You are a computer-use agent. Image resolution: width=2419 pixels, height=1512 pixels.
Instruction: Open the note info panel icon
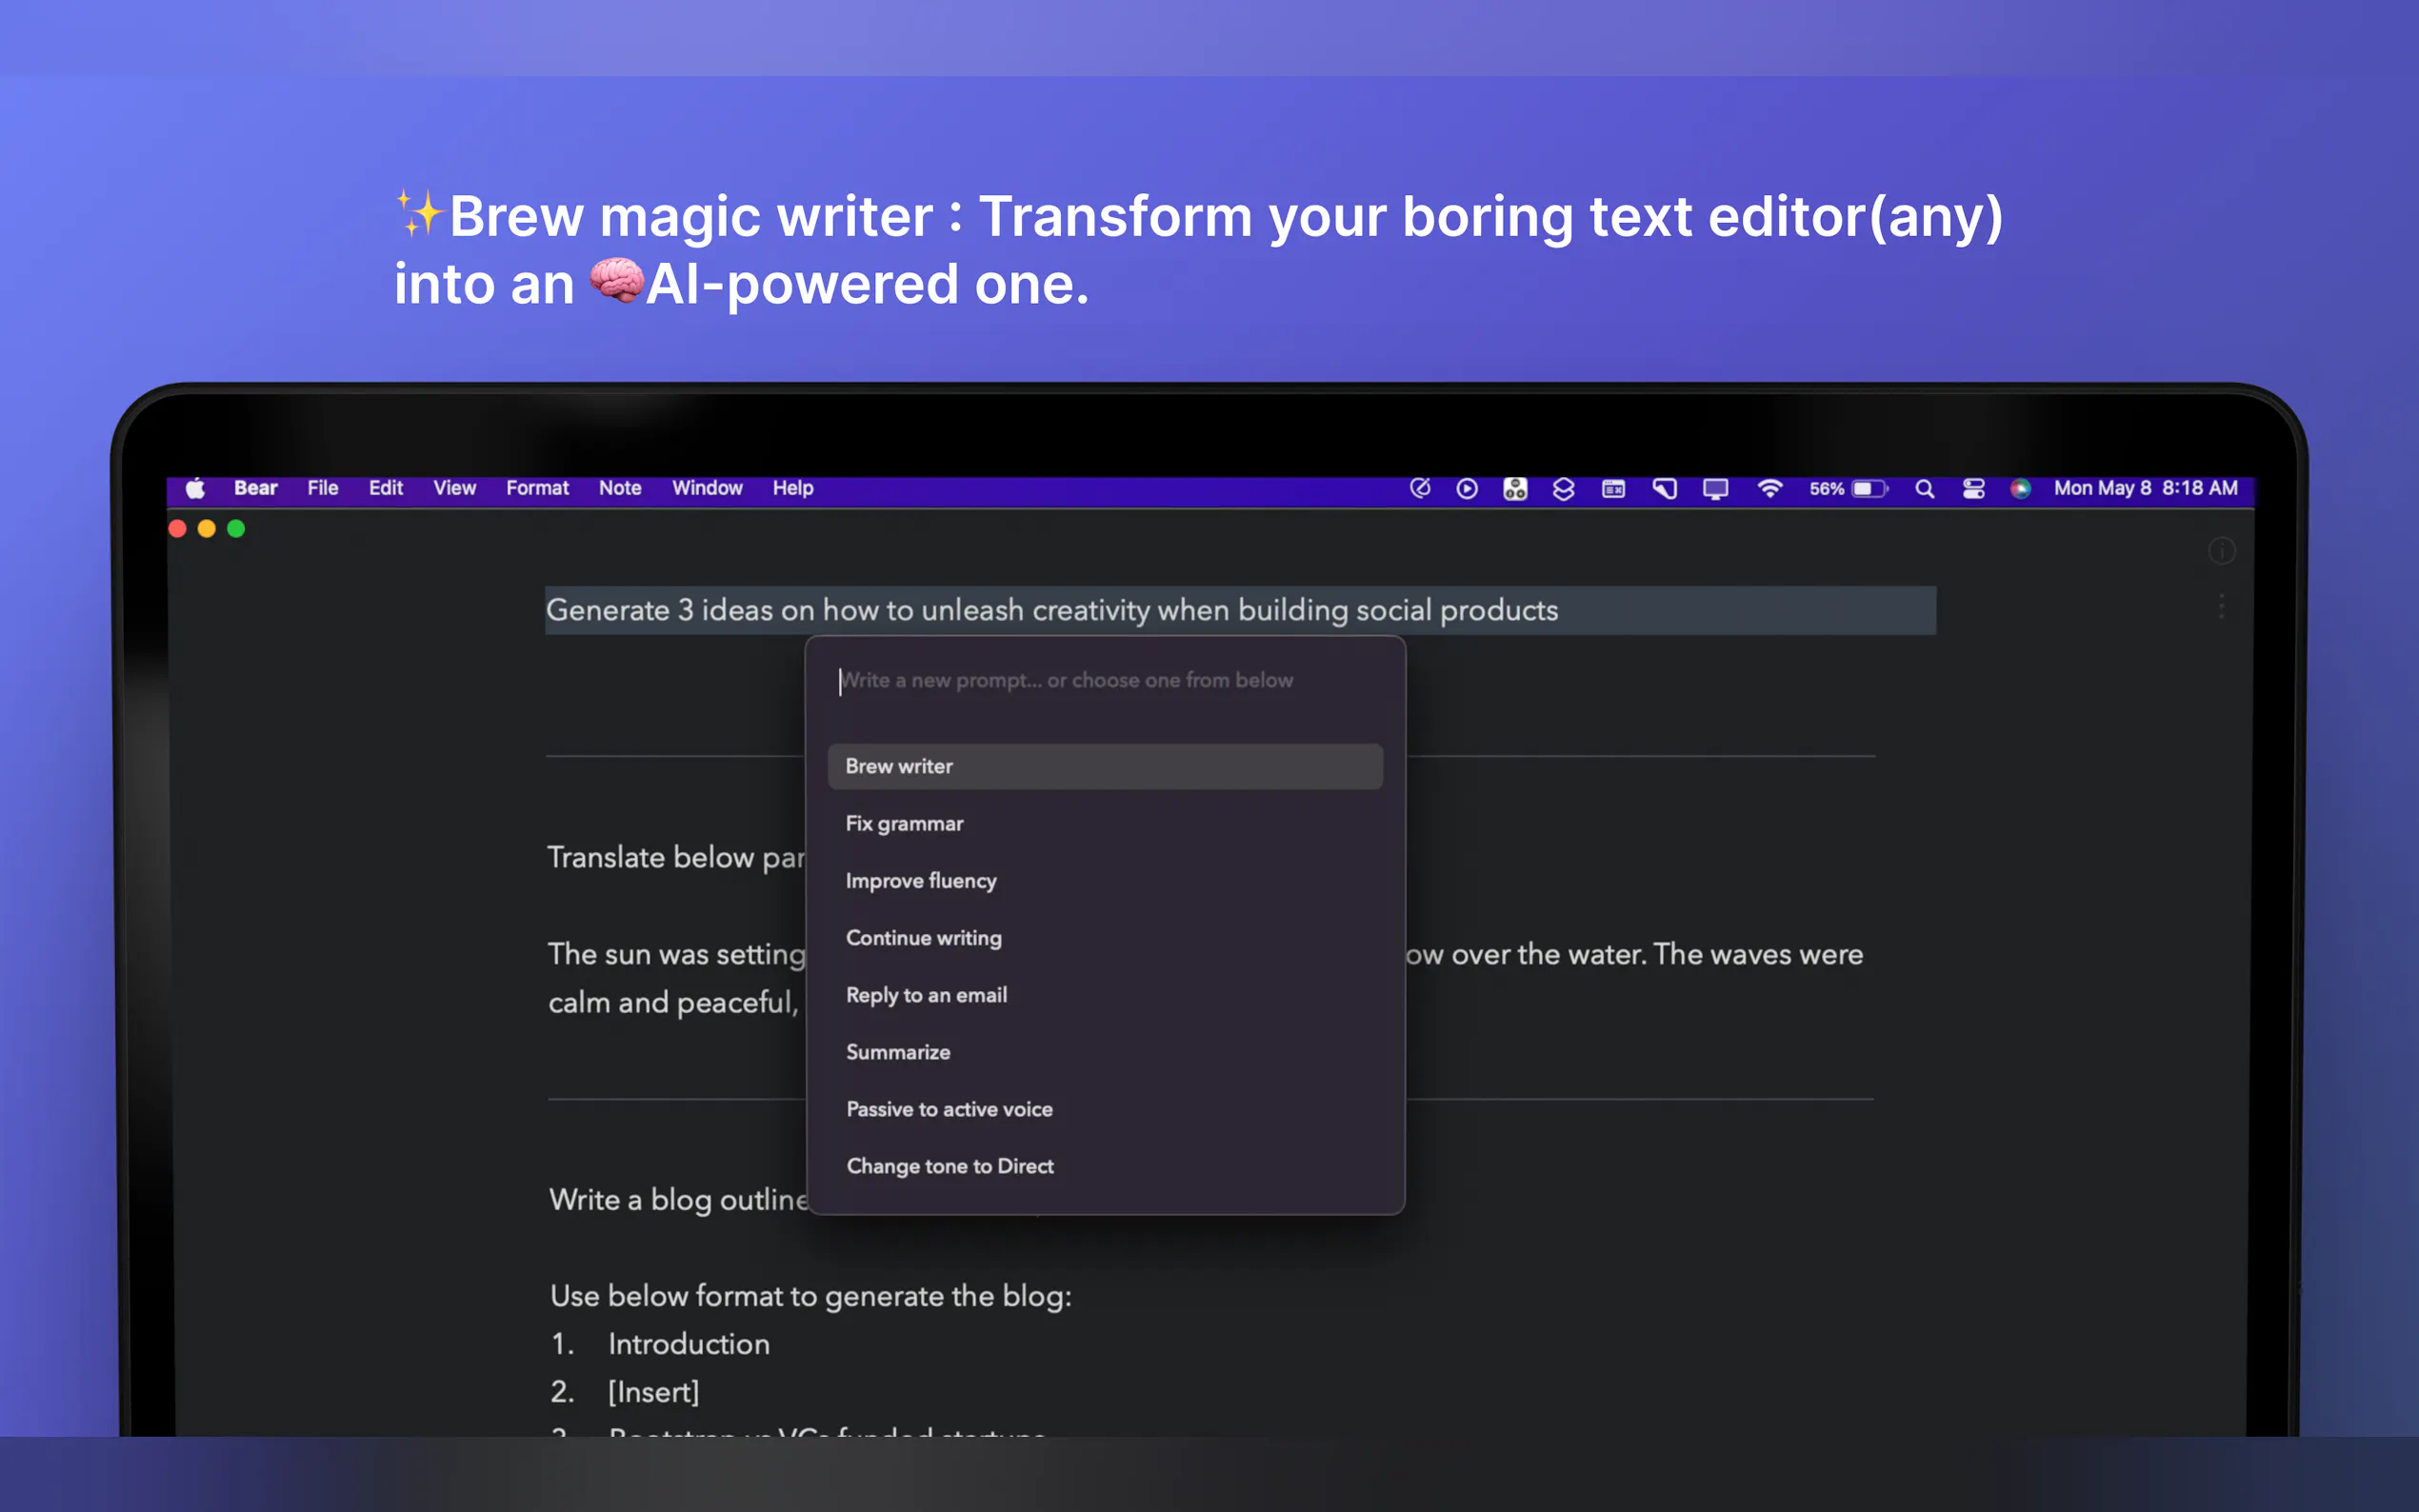[2220, 551]
